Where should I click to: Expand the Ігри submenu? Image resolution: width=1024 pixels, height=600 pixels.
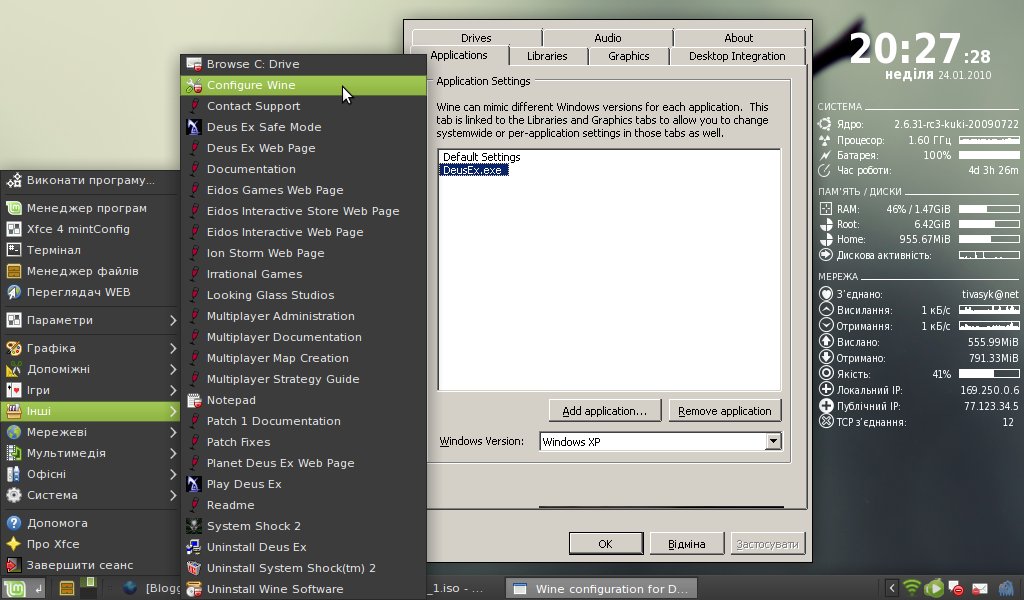click(x=90, y=390)
